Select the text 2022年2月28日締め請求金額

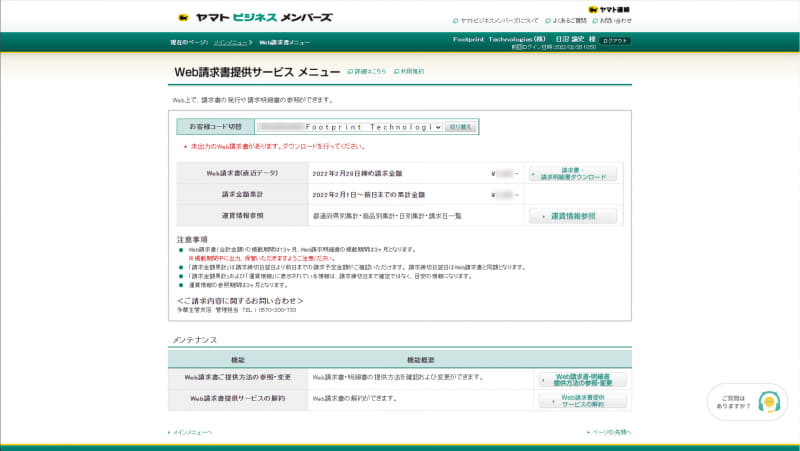tap(357, 173)
